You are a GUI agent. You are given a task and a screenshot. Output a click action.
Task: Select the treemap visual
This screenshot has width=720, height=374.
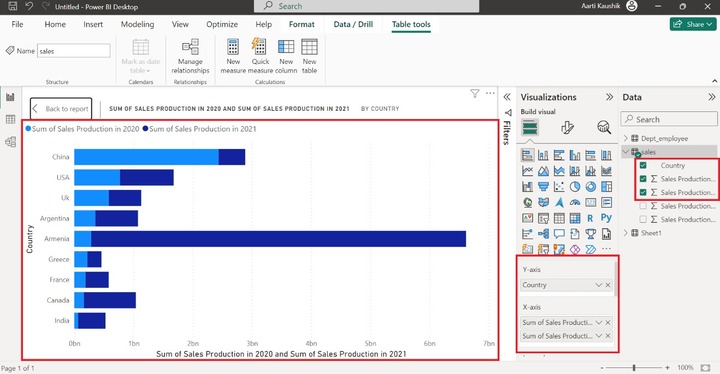606,187
